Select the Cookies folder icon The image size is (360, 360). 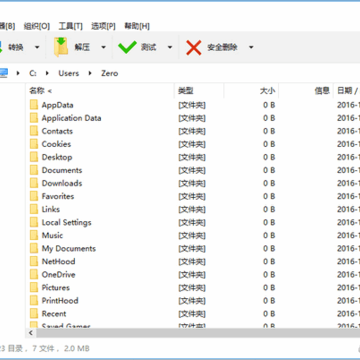[x=34, y=144]
